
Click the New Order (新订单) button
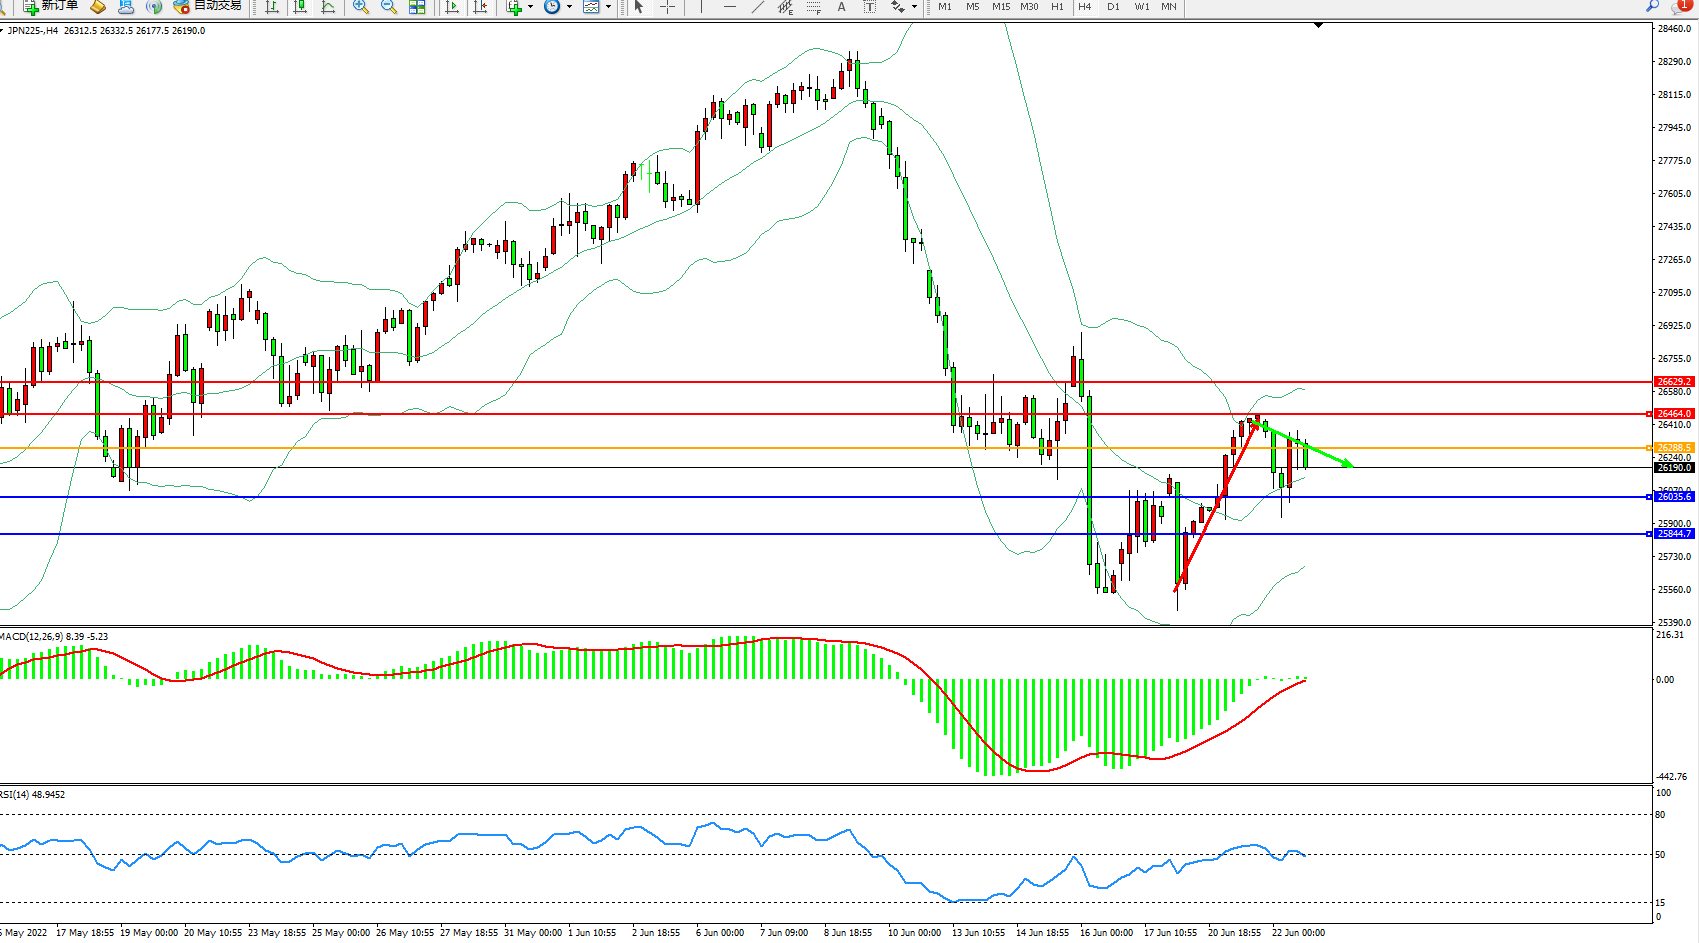[x=50, y=6]
